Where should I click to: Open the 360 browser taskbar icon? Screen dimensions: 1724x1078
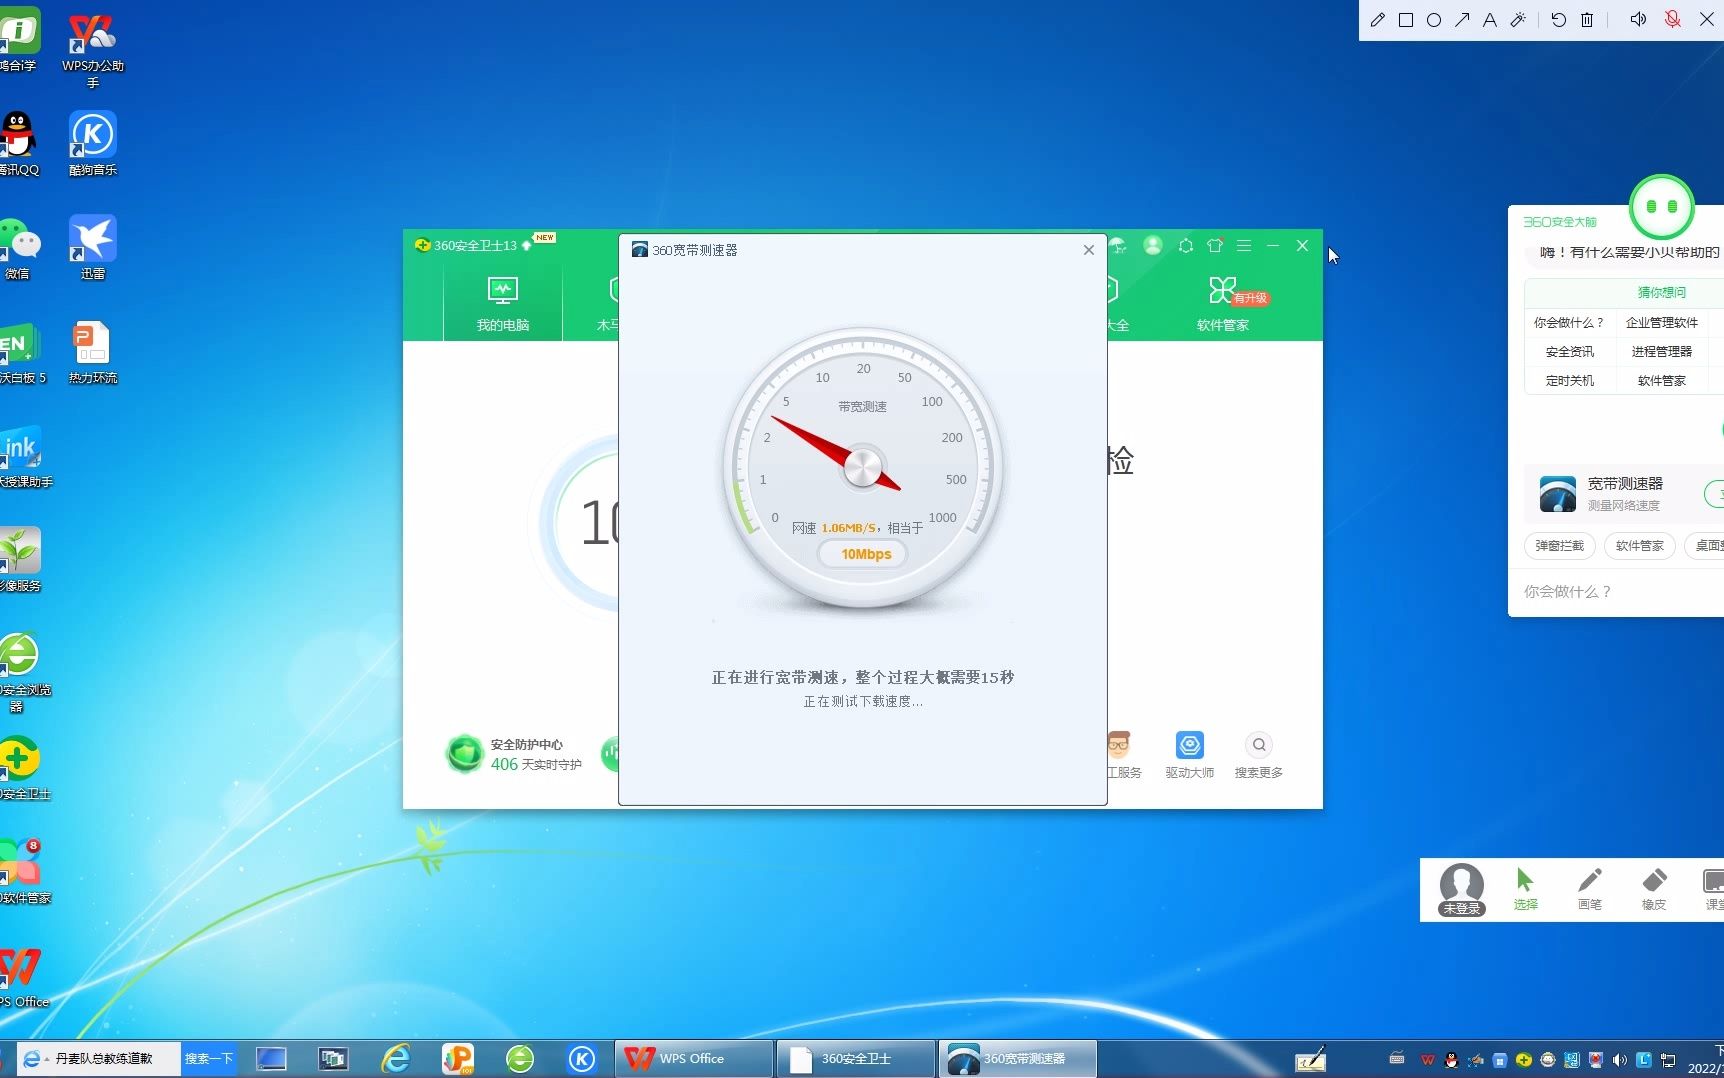coord(520,1058)
